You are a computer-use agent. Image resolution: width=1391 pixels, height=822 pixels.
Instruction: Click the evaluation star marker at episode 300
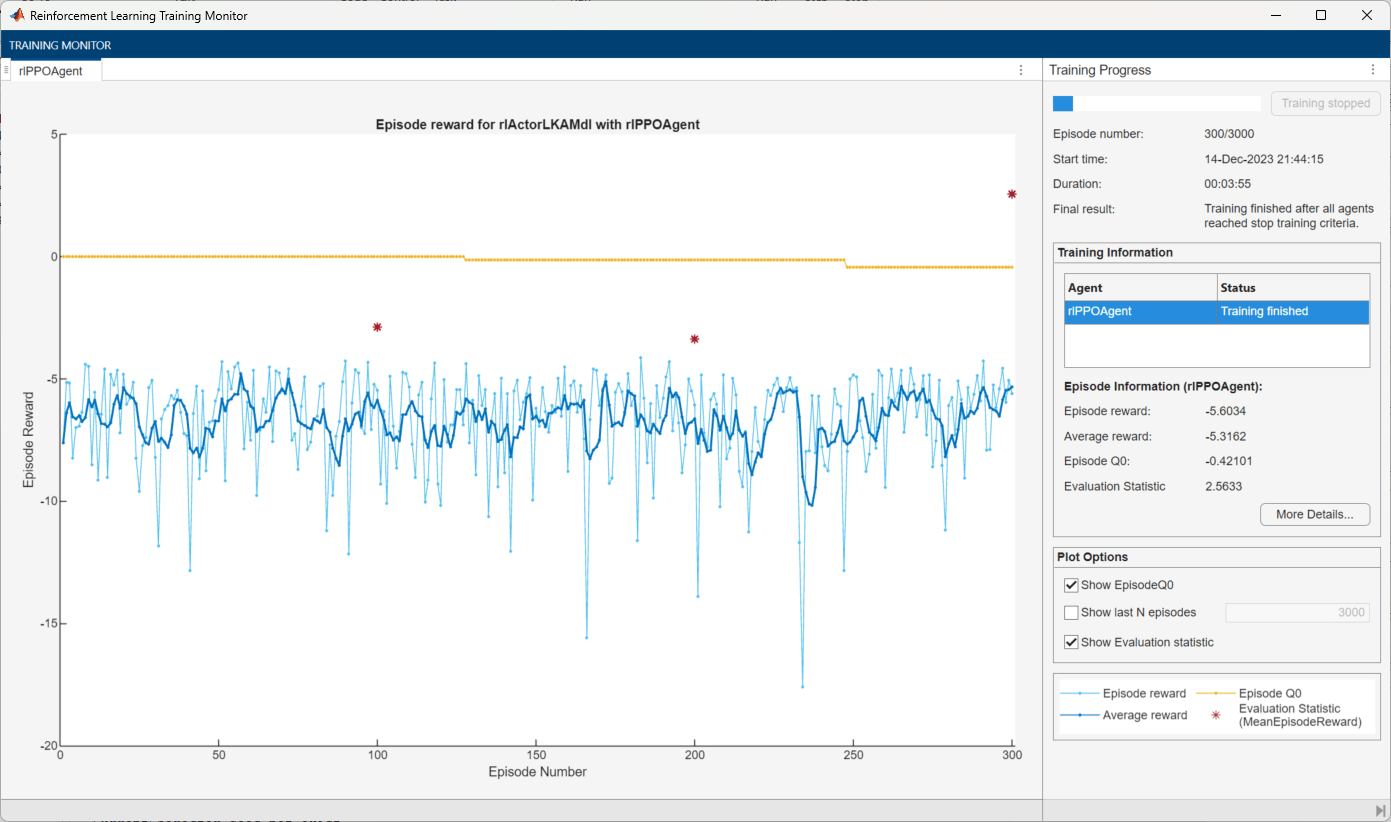tap(1012, 194)
